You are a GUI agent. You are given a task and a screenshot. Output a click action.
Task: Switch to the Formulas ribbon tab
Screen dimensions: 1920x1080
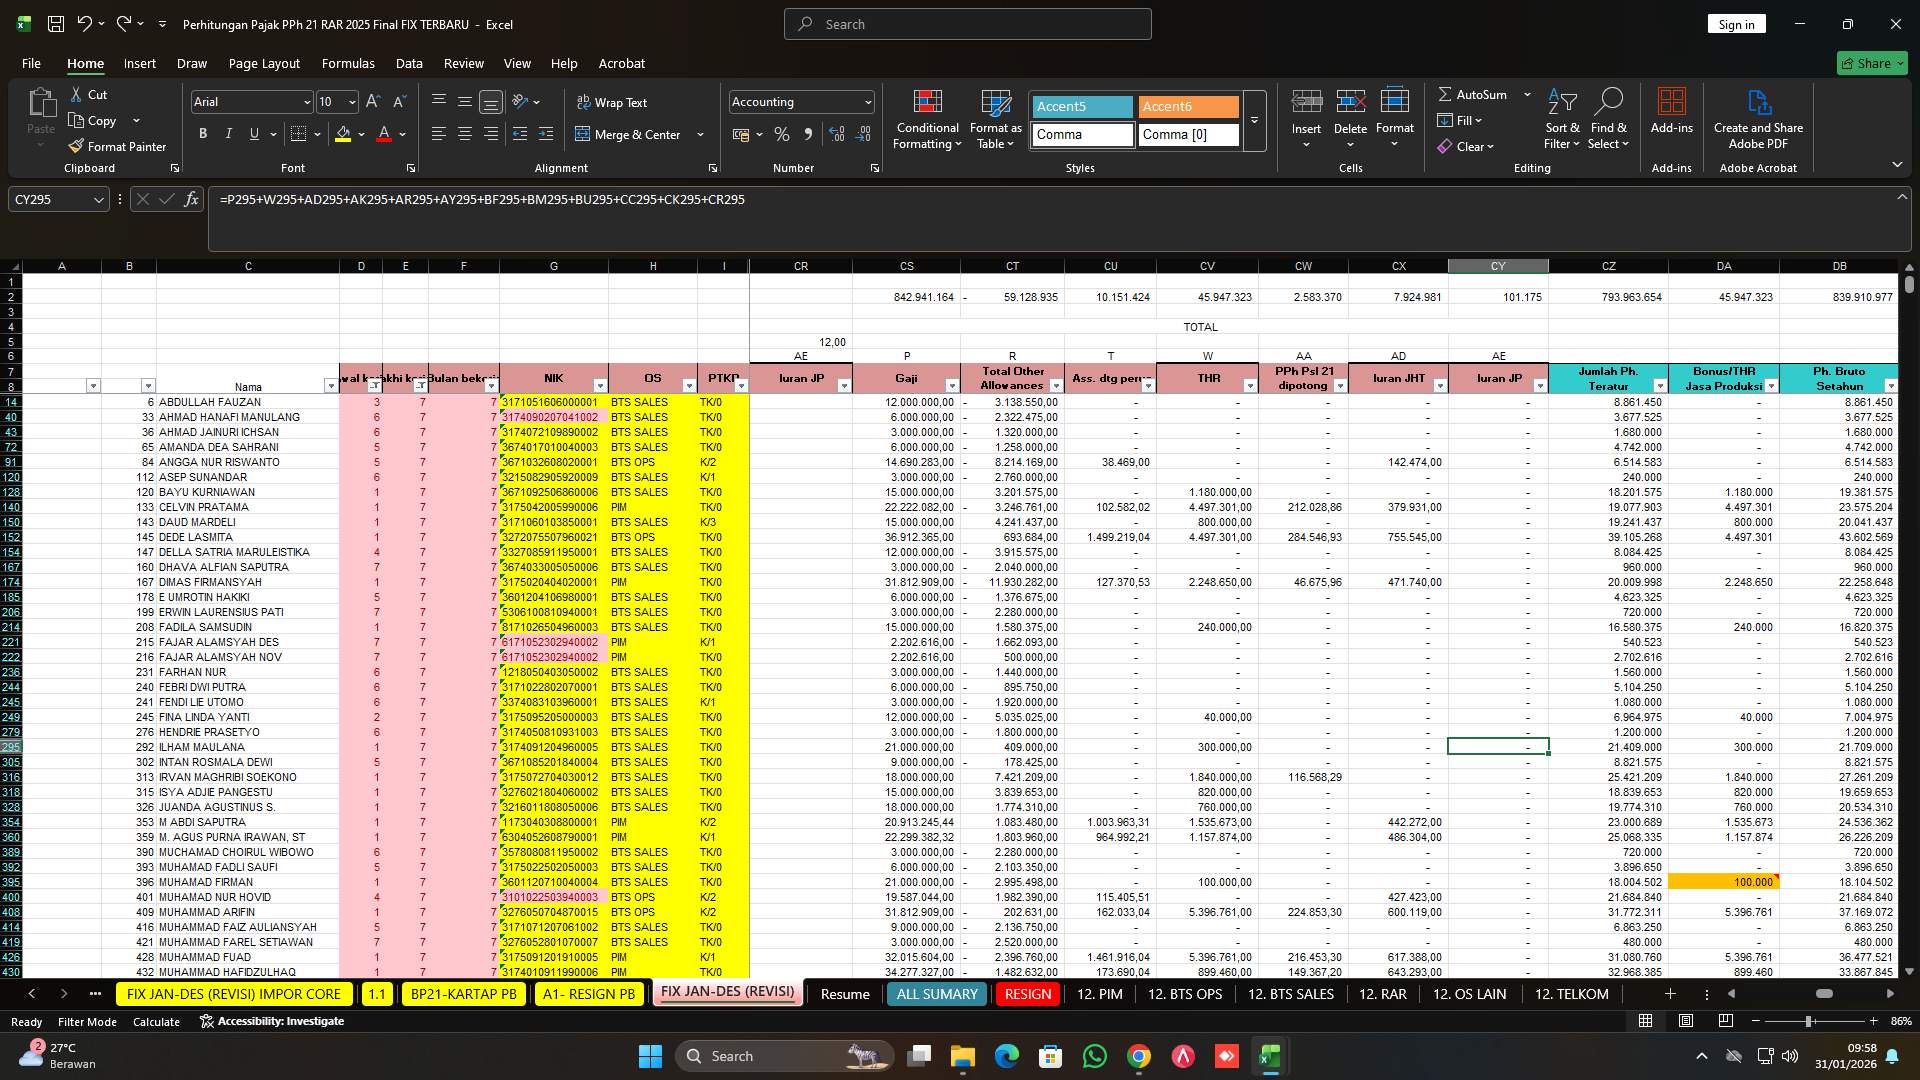tap(348, 63)
